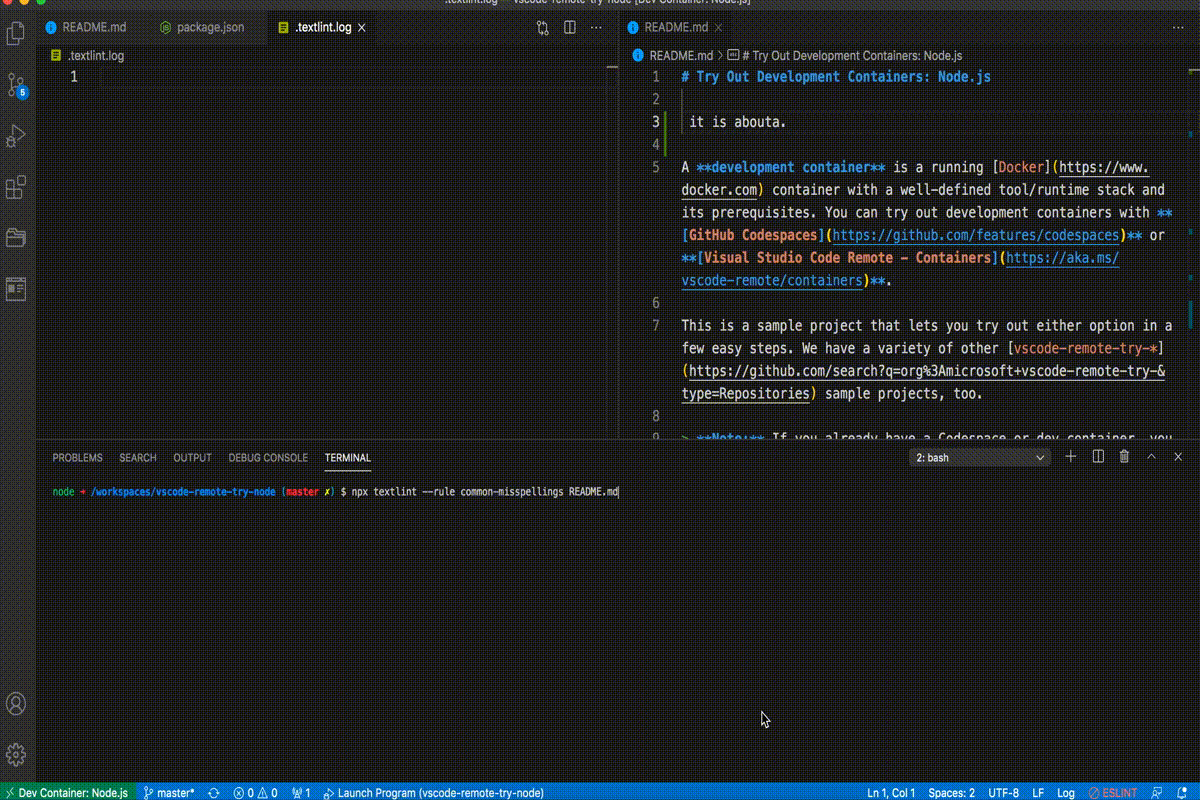Open the terminal selector '2: bash' dropdown

click(x=980, y=457)
